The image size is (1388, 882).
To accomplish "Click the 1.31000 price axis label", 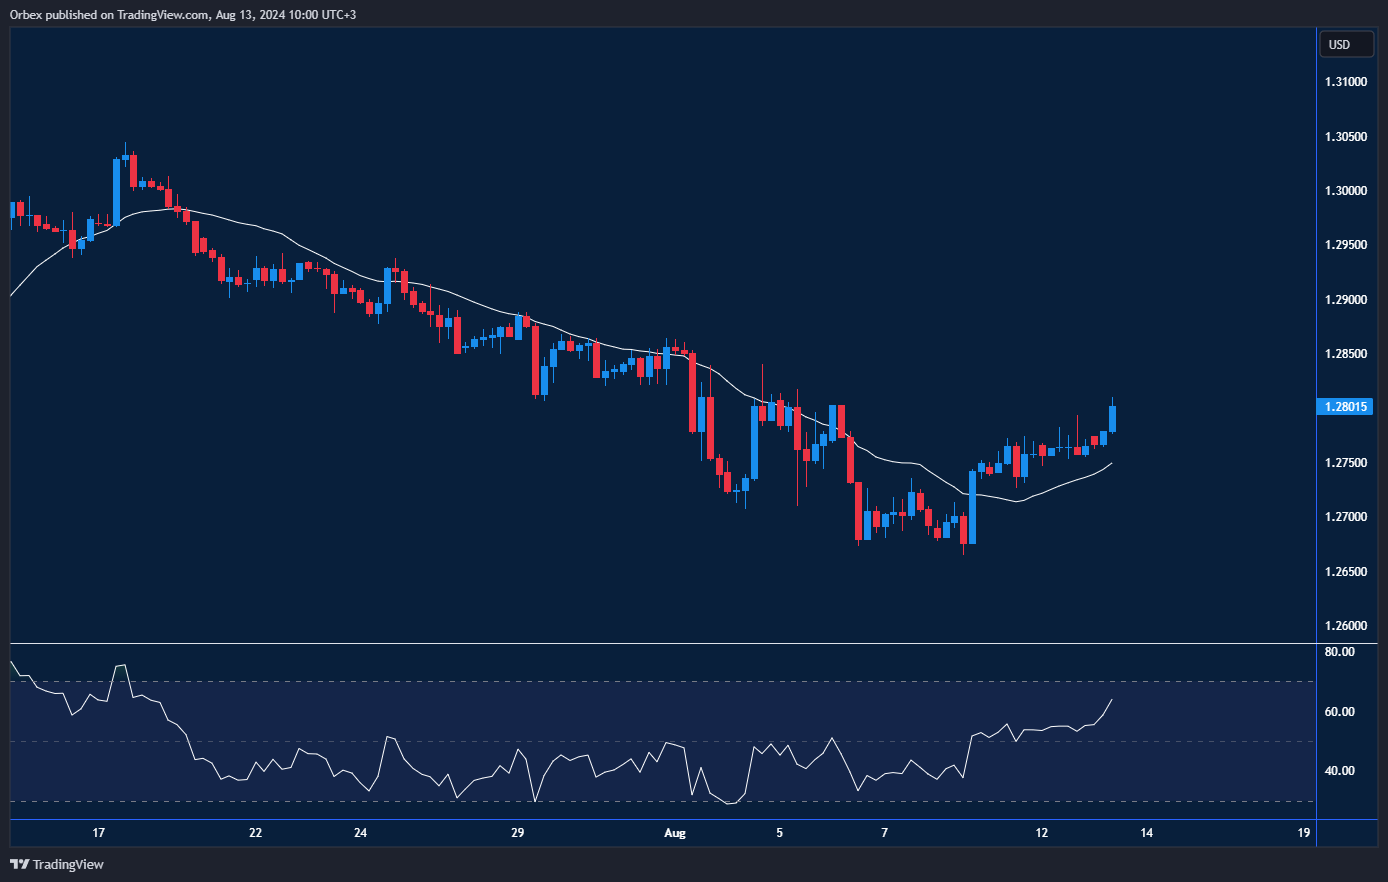I will [1346, 82].
